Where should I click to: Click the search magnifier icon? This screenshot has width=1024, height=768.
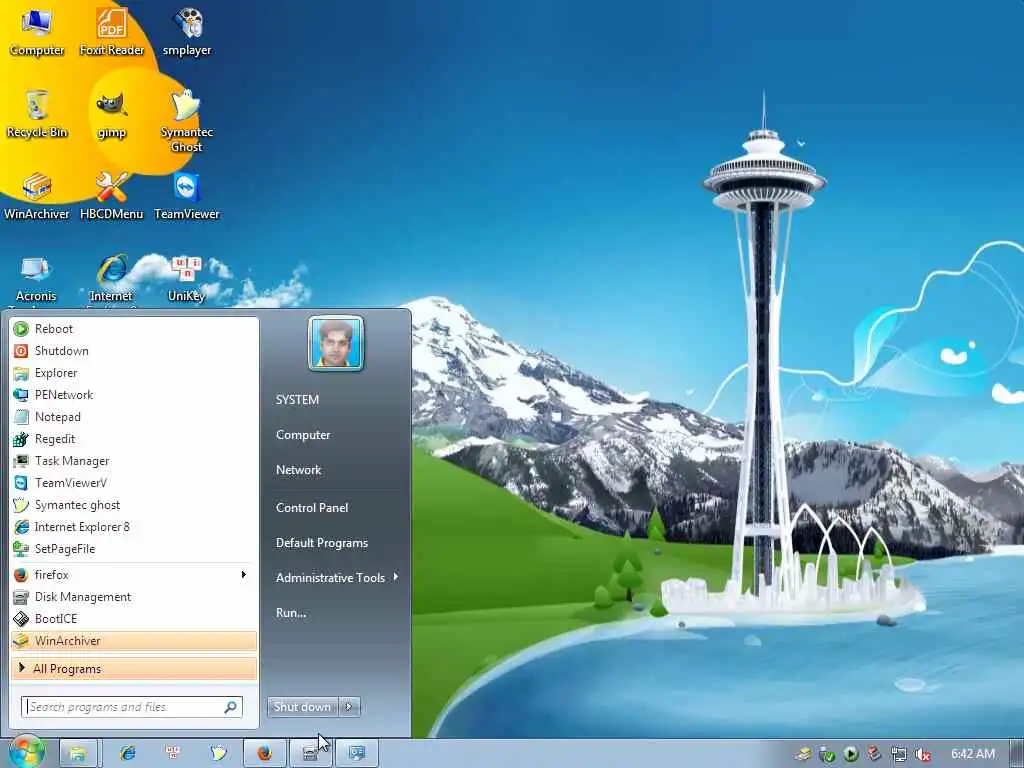pyautogui.click(x=231, y=707)
